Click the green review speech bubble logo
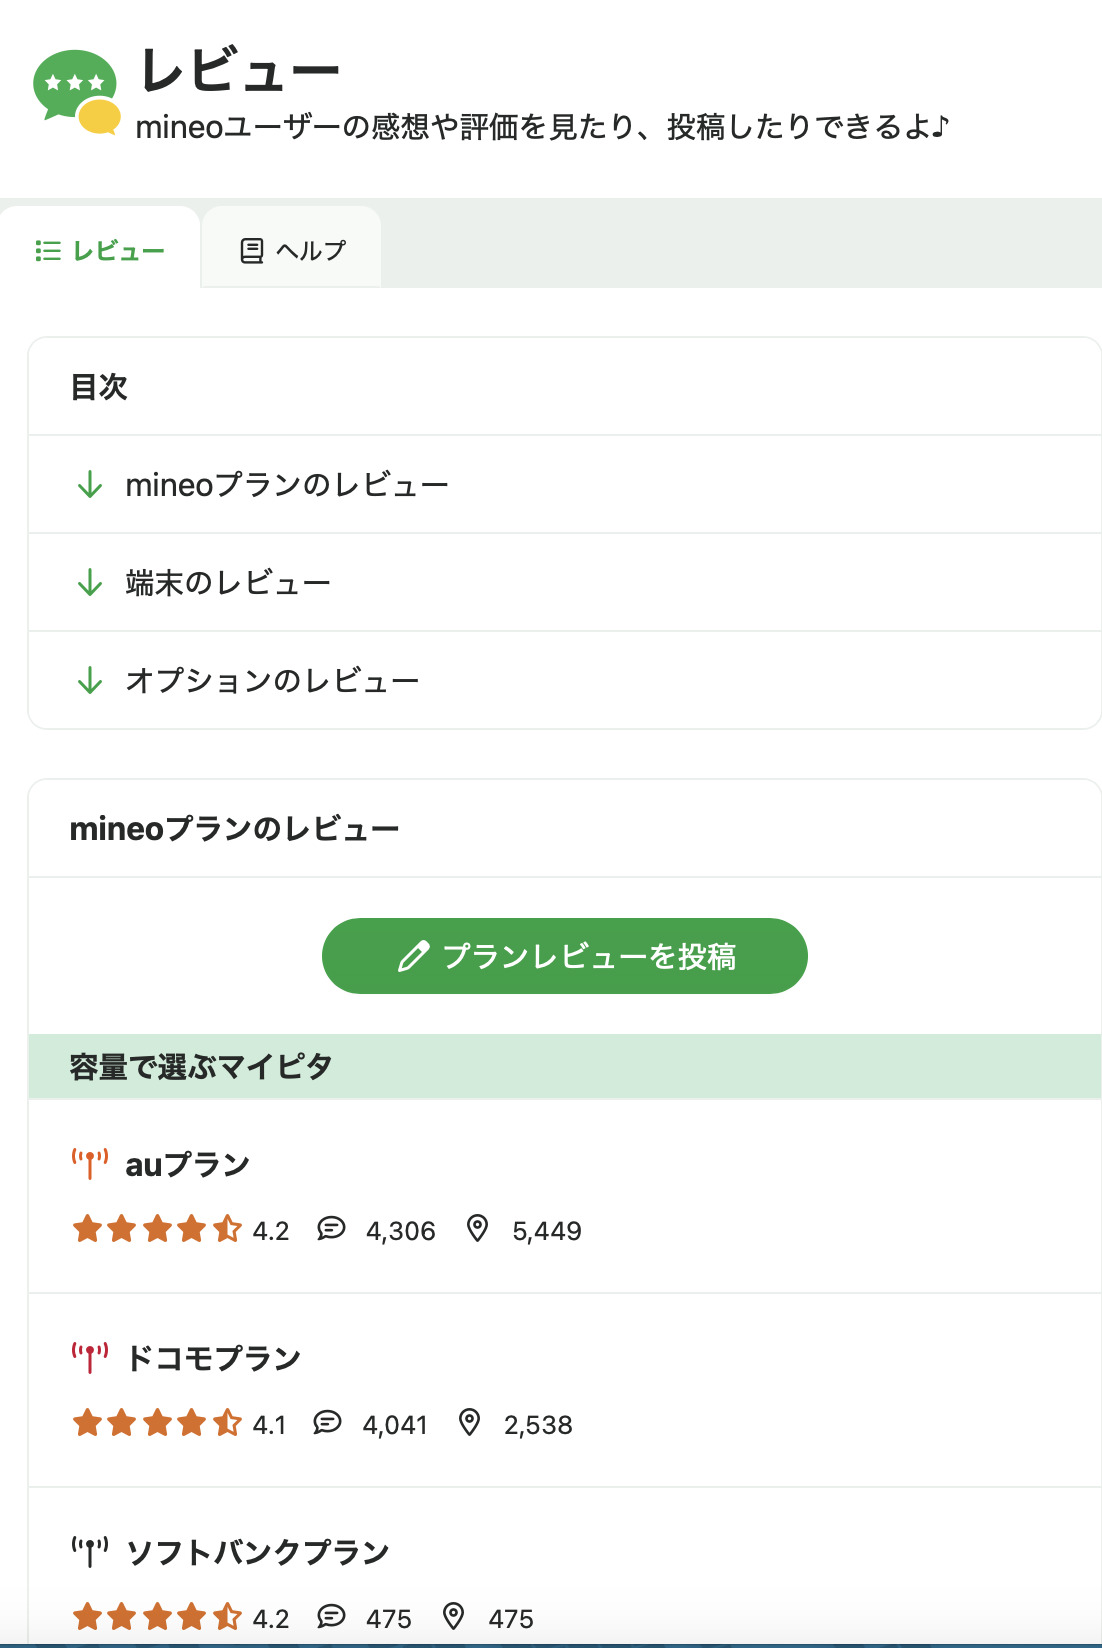This screenshot has height=1648, width=1102. click(x=76, y=90)
